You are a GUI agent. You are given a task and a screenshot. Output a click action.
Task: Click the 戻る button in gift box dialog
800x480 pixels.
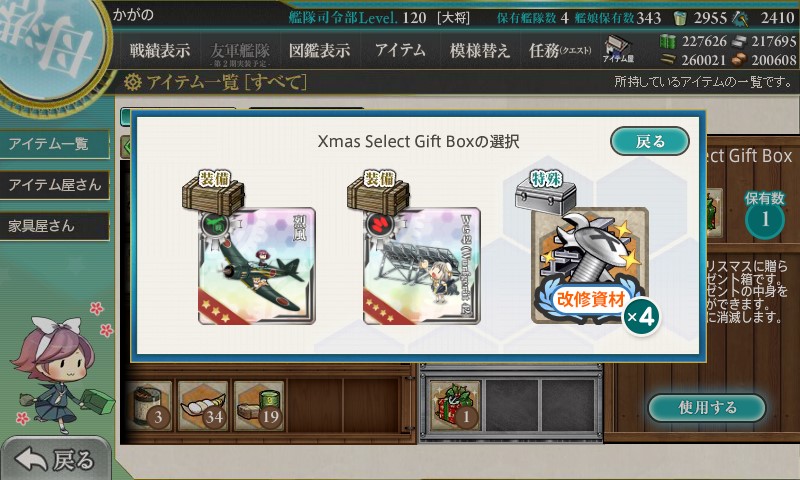tap(650, 141)
